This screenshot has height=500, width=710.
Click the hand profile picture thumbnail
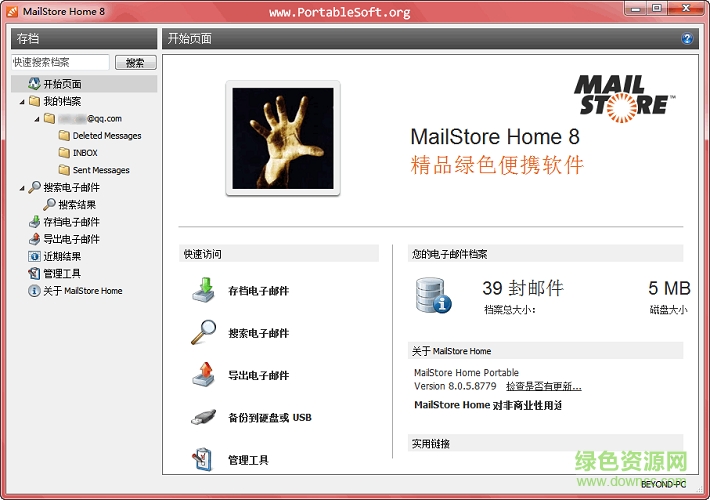(282, 138)
